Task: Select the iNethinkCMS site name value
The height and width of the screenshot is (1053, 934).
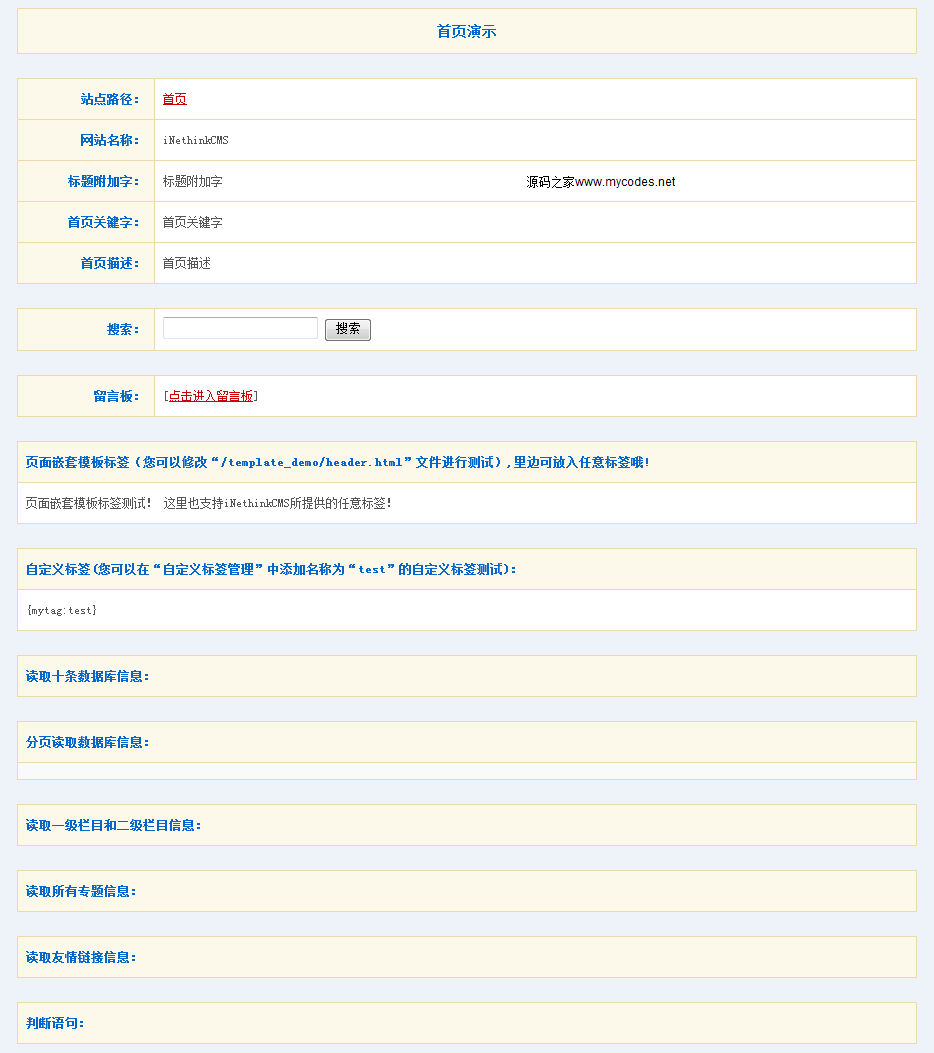Action: pyautogui.click(x=195, y=140)
